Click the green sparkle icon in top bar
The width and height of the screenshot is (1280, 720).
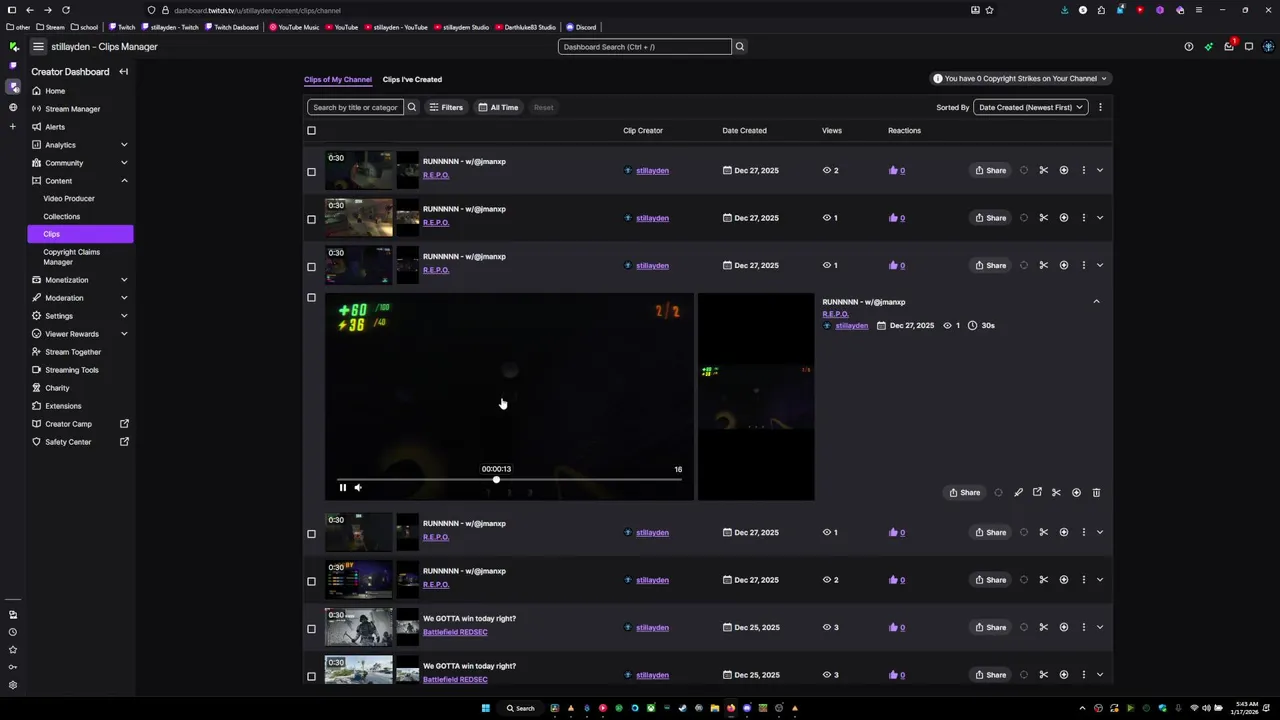point(1208,46)
